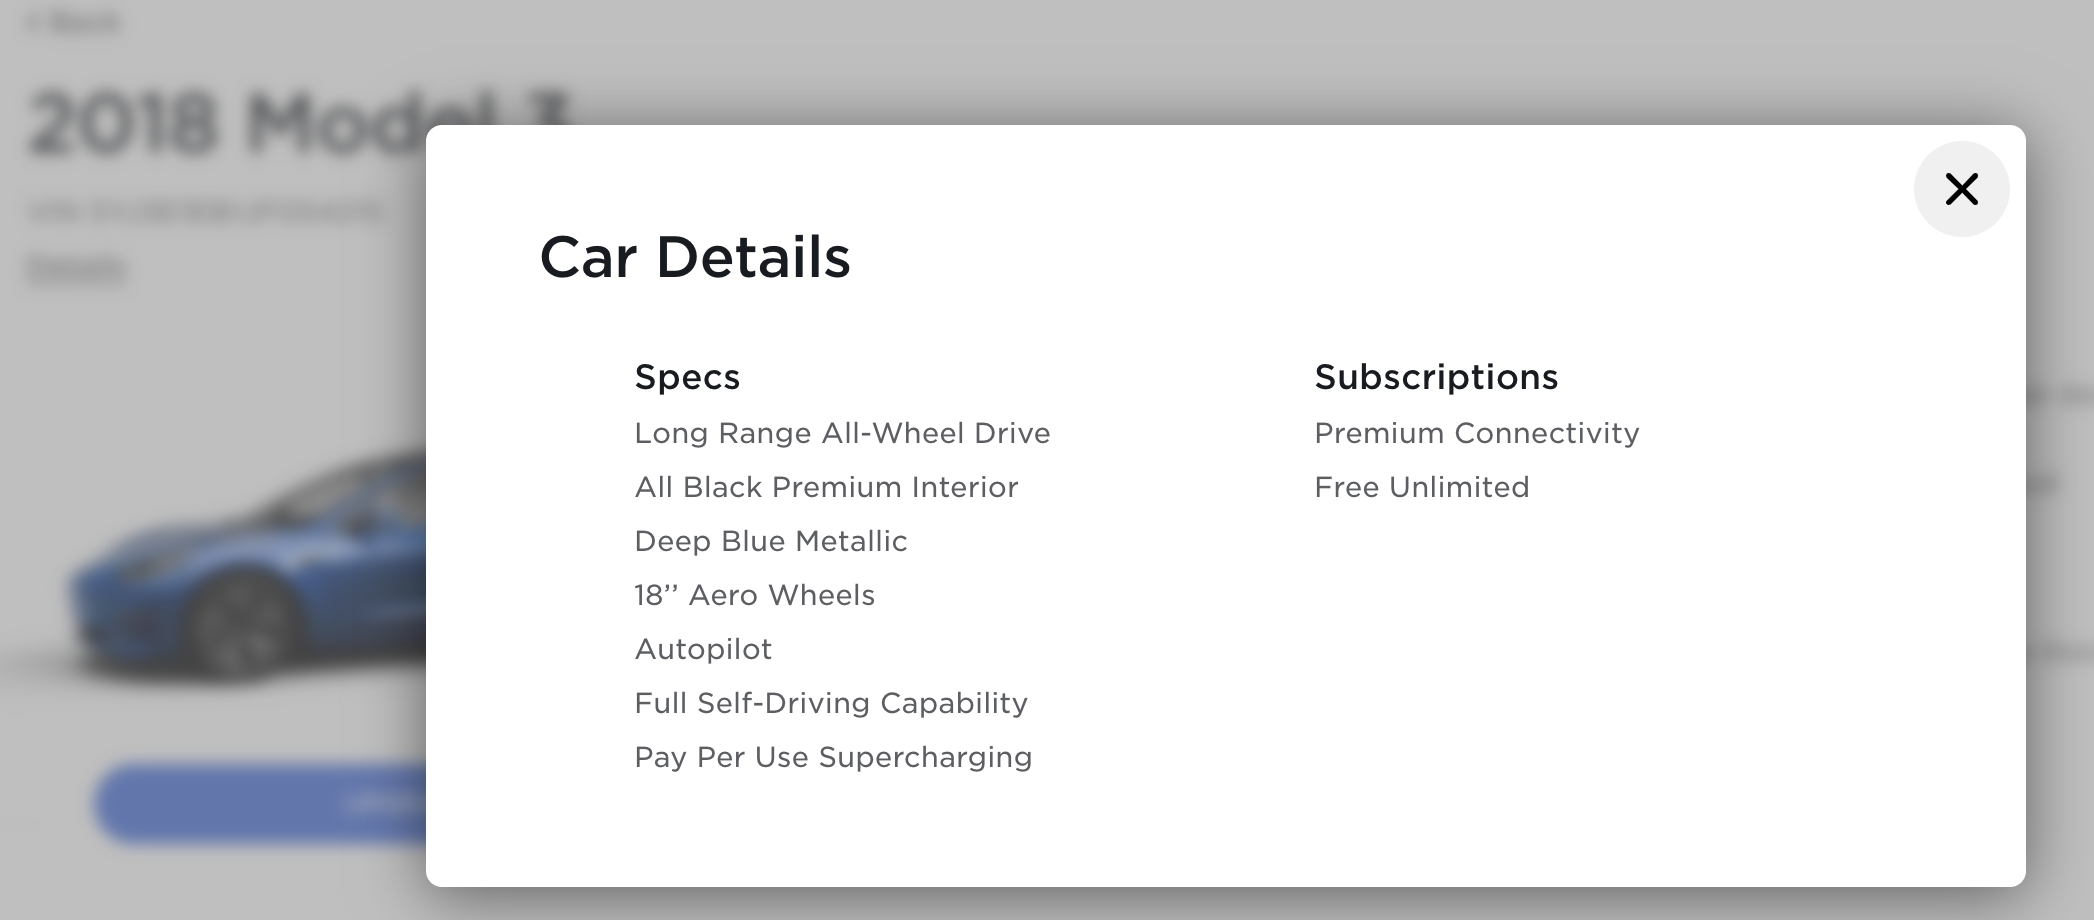Image resolution: width=2094 pixels, height=920 pixels.
Task: Click the Deep Blue Metallic spec line
Action: [770, 541]
